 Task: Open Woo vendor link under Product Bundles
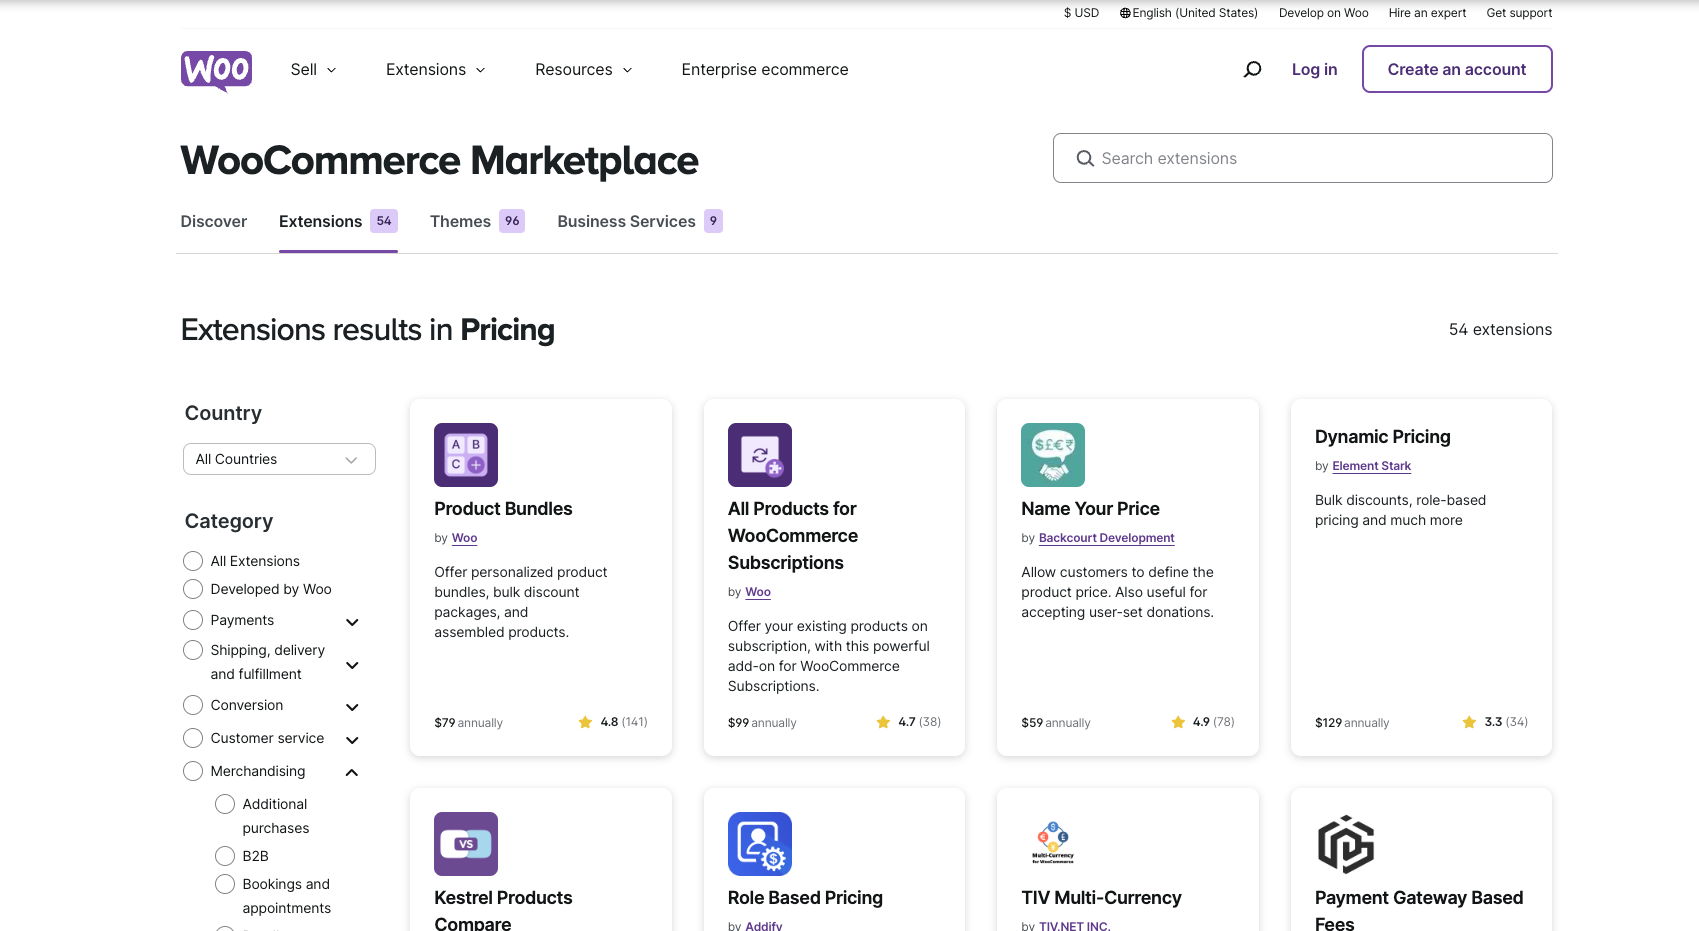[464, 538]
